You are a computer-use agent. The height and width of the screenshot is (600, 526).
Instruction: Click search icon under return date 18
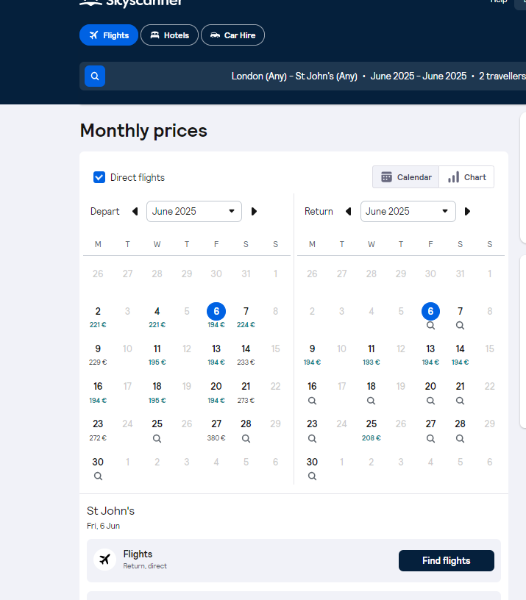click(x=371, y=401)
